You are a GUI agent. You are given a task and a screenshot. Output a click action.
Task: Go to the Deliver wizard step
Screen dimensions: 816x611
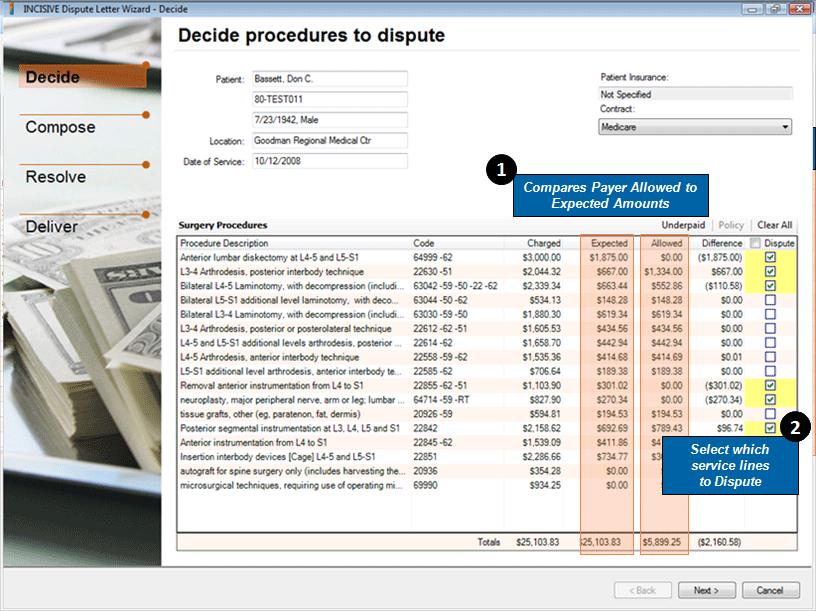(x=52, y=226)
